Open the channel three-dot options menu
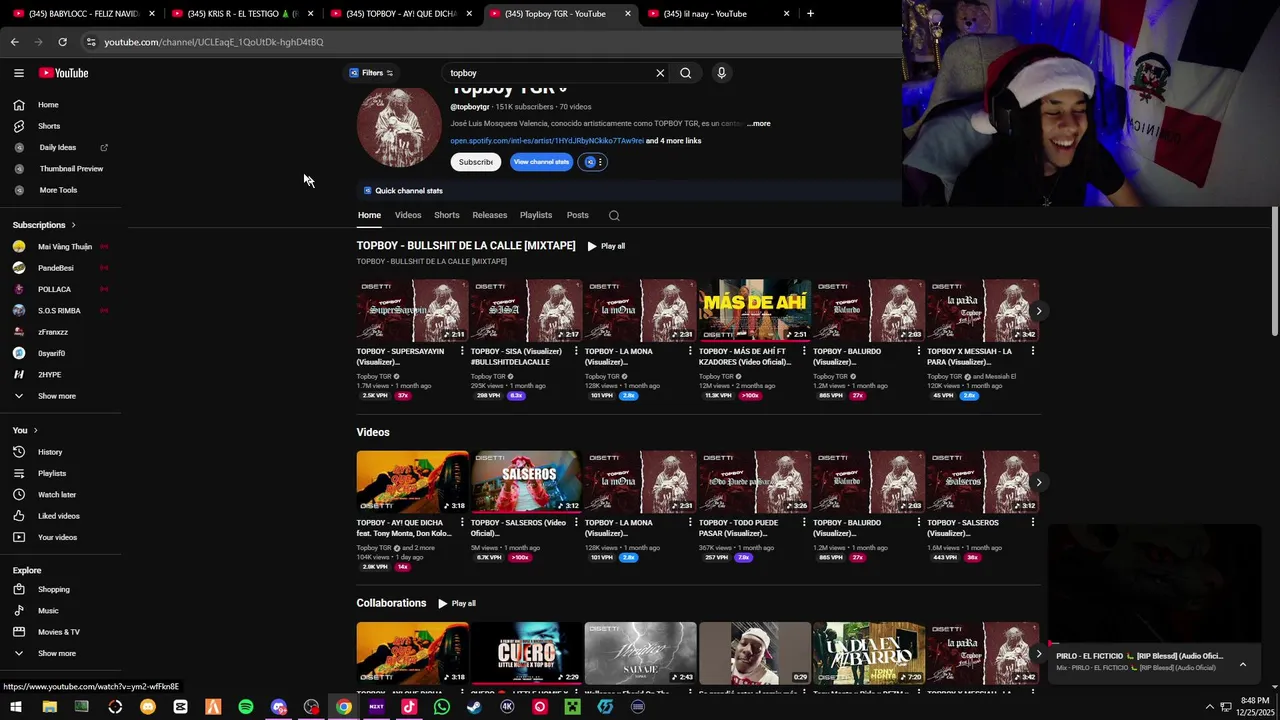This screenshot has width=1280, height=720. point(600,162)
